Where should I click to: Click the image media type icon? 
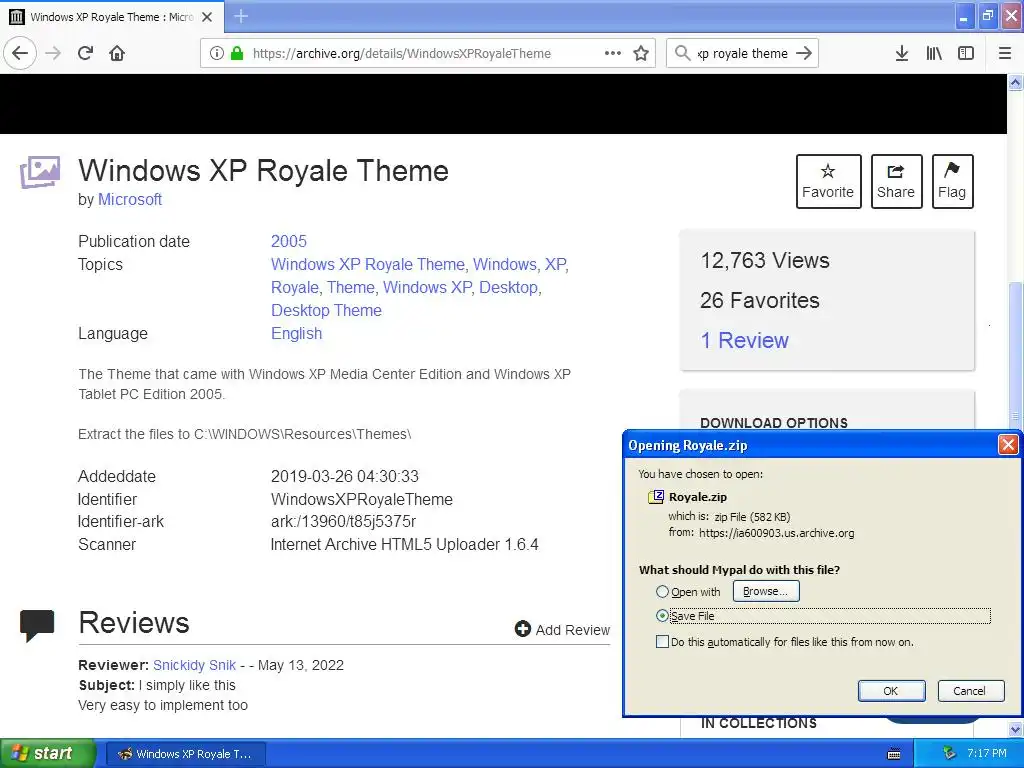tap(40, 172)
